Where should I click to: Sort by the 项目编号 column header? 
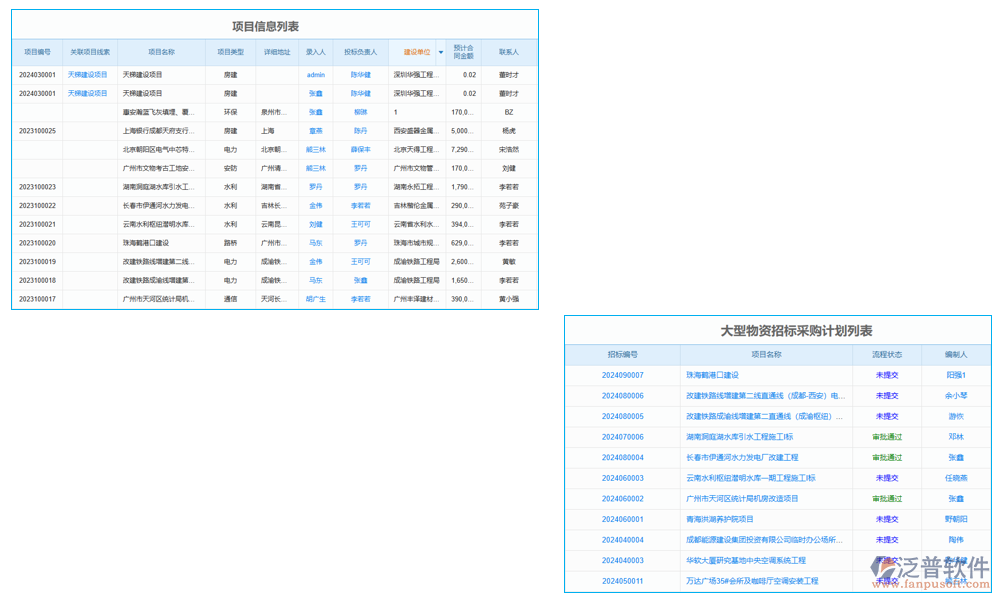[x=37, y=51]
